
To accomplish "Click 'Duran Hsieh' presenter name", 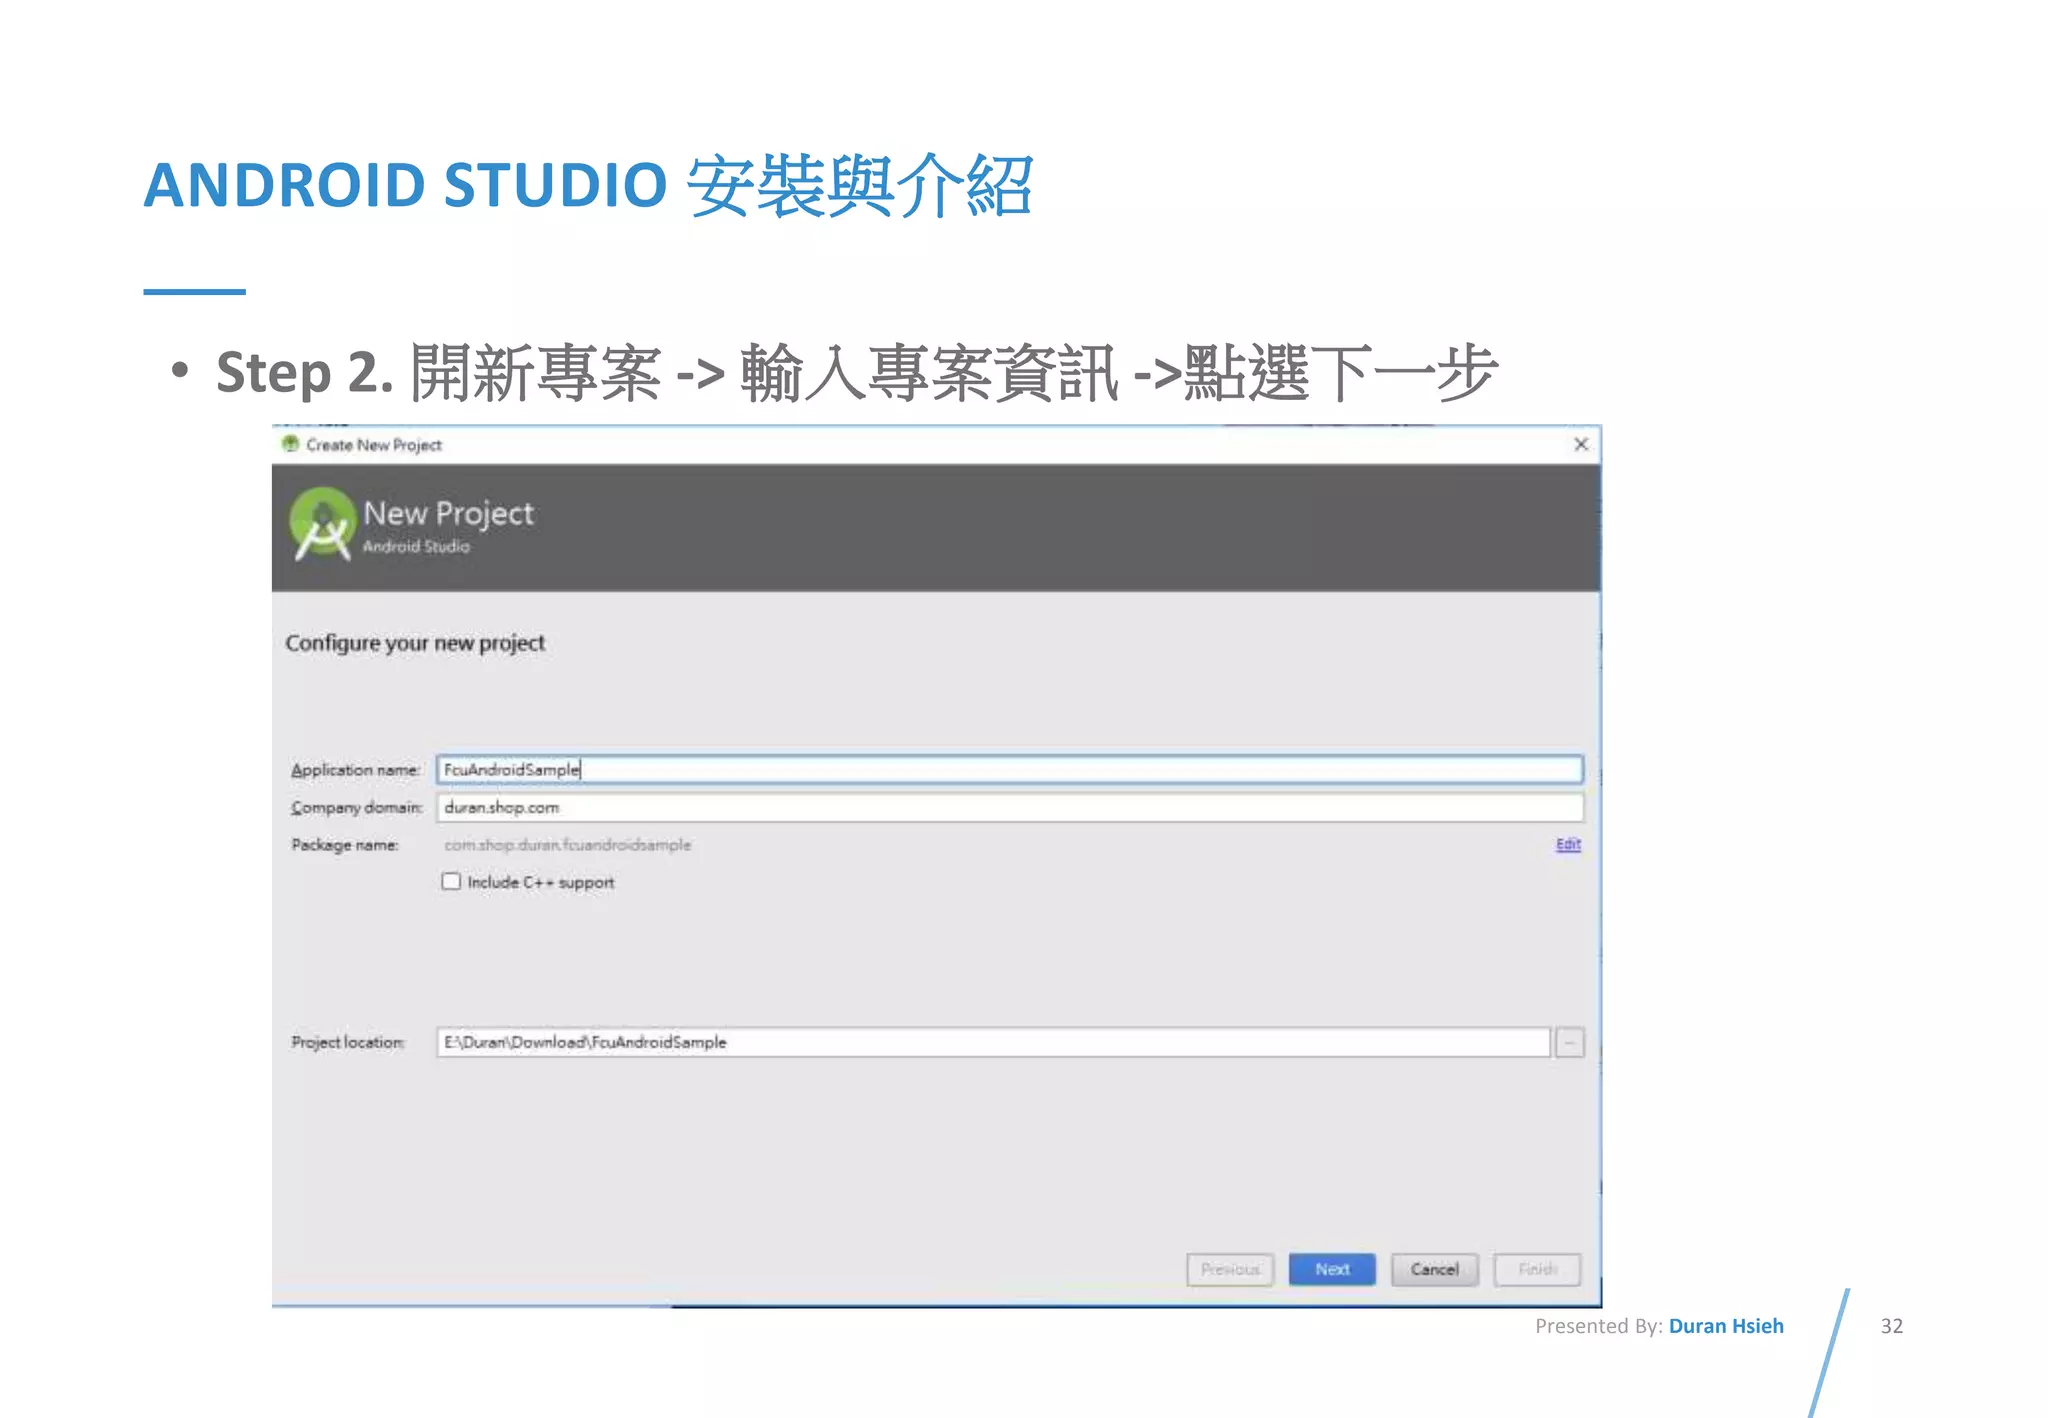I will click(x=1726, y=1326).
